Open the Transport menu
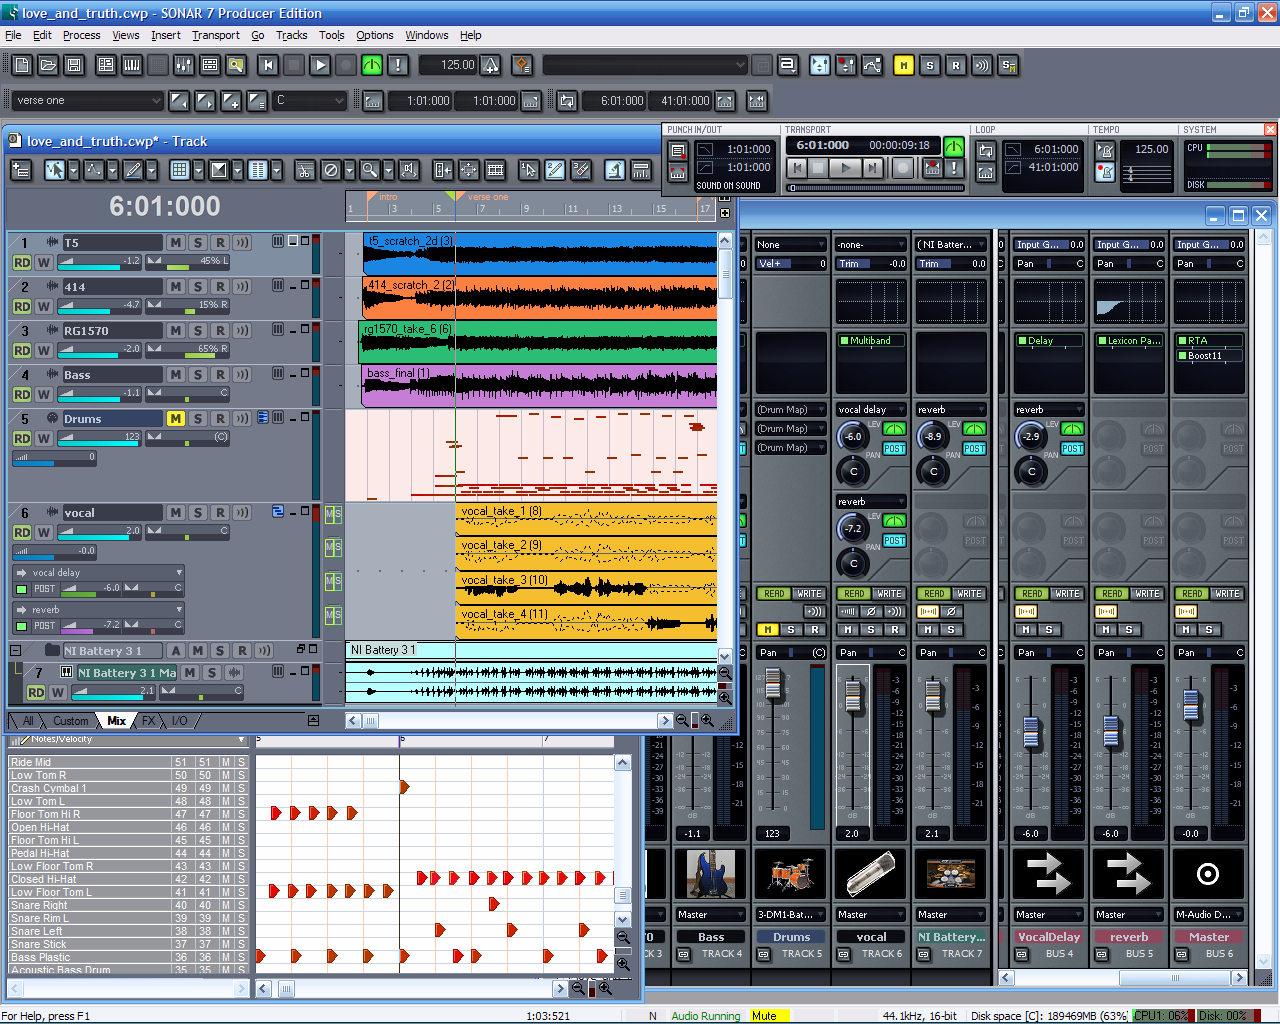The width and height of the screenshot is (1280, 1024). 216,35
